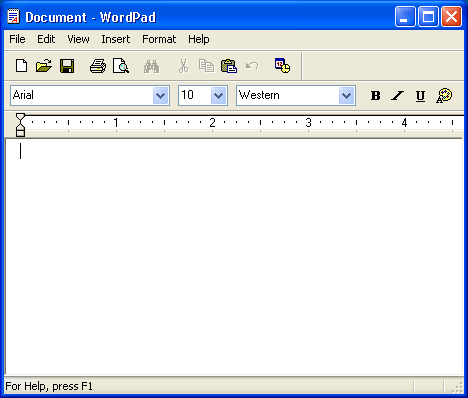Insert Date and Time via toolbar icon
468x398 pixels.
coord(282,65)
